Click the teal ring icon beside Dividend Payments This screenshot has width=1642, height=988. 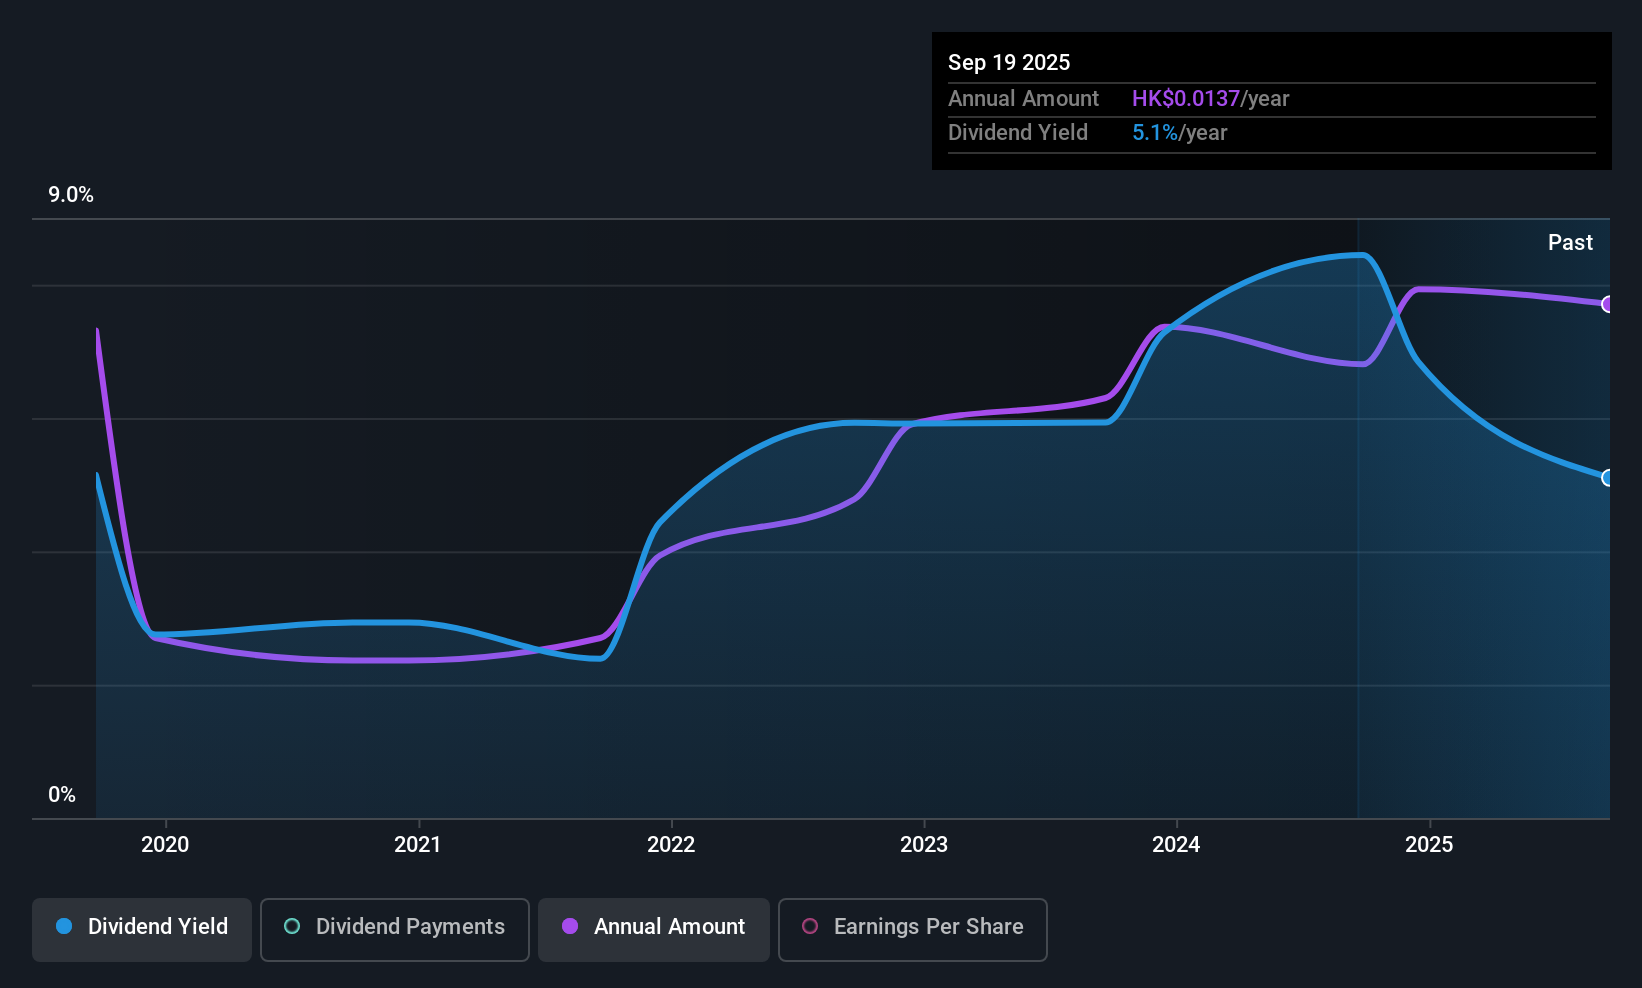pyautogui.click(x=292, y=926)
